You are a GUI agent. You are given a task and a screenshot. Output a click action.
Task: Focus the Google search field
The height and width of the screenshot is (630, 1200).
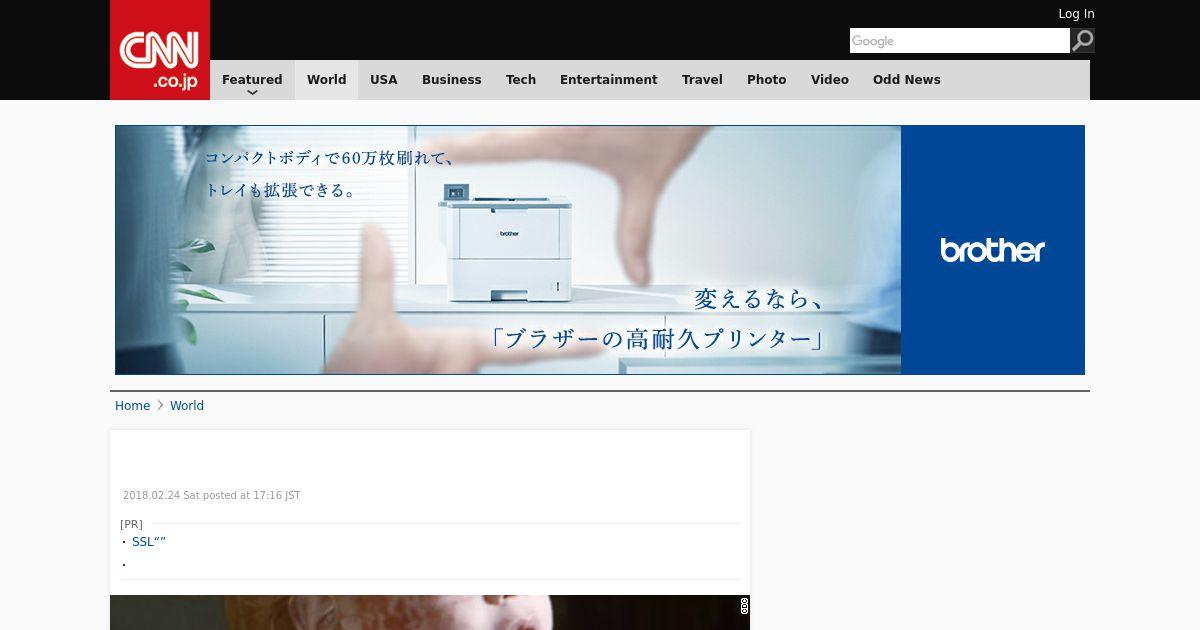pyautogui.click(x=960, y=40)
